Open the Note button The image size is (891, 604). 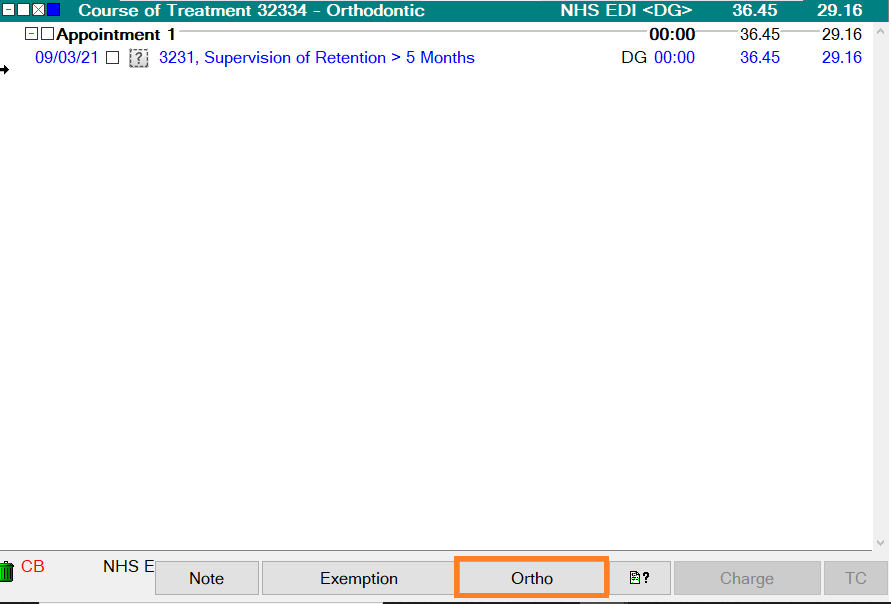point(207,578)
